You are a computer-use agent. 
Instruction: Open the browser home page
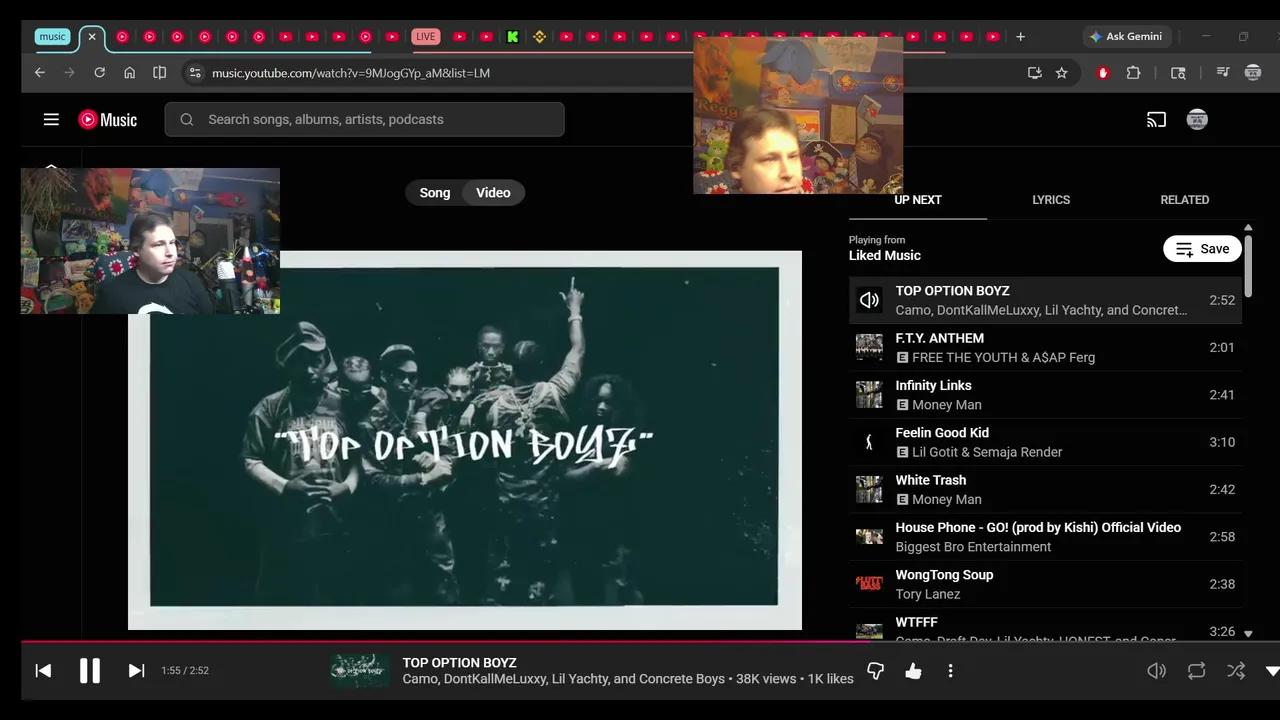pos(129,73)
